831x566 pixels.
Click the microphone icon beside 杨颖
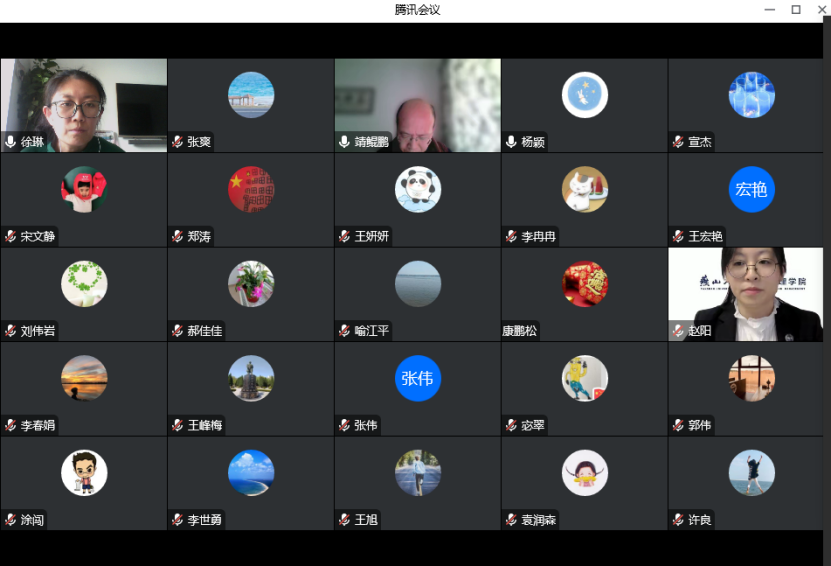(511, 142)
